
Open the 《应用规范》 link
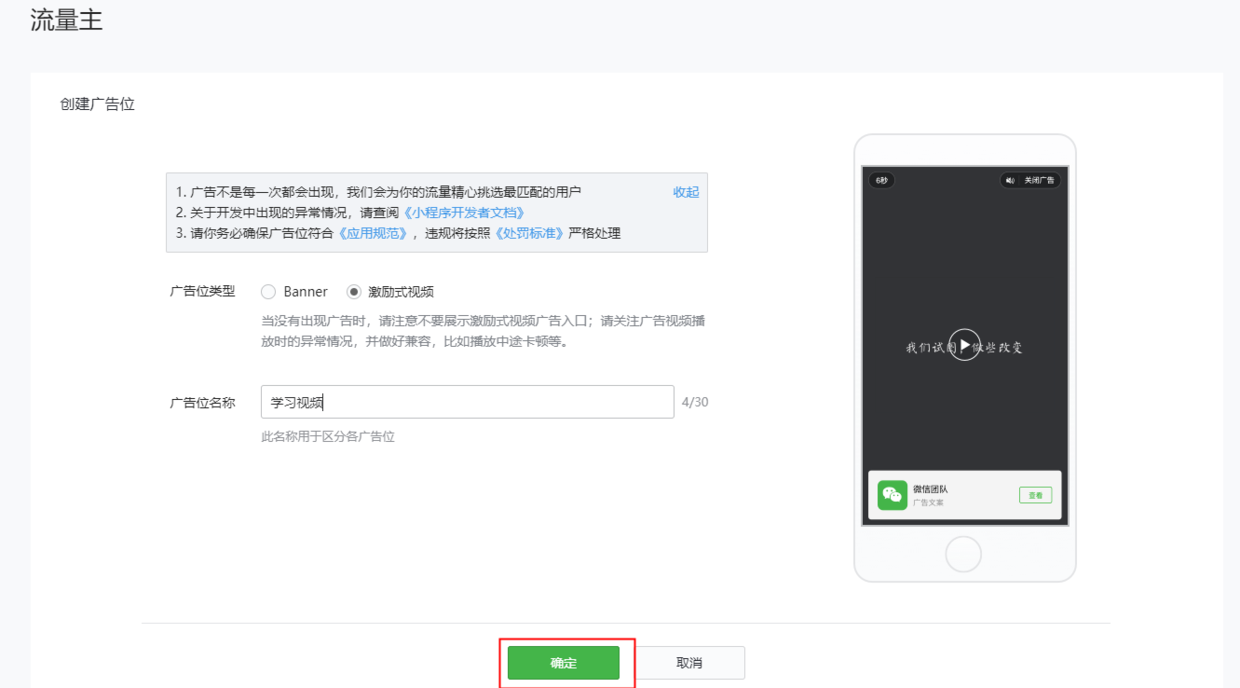point(373,233)
